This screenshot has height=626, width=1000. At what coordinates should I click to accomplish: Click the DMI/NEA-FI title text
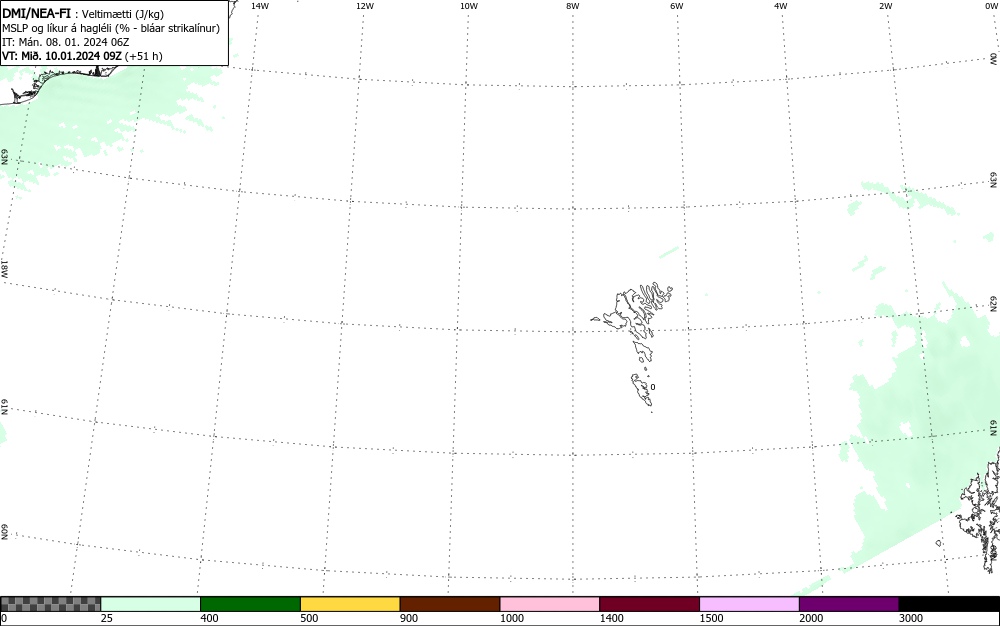tap(36, 13)
